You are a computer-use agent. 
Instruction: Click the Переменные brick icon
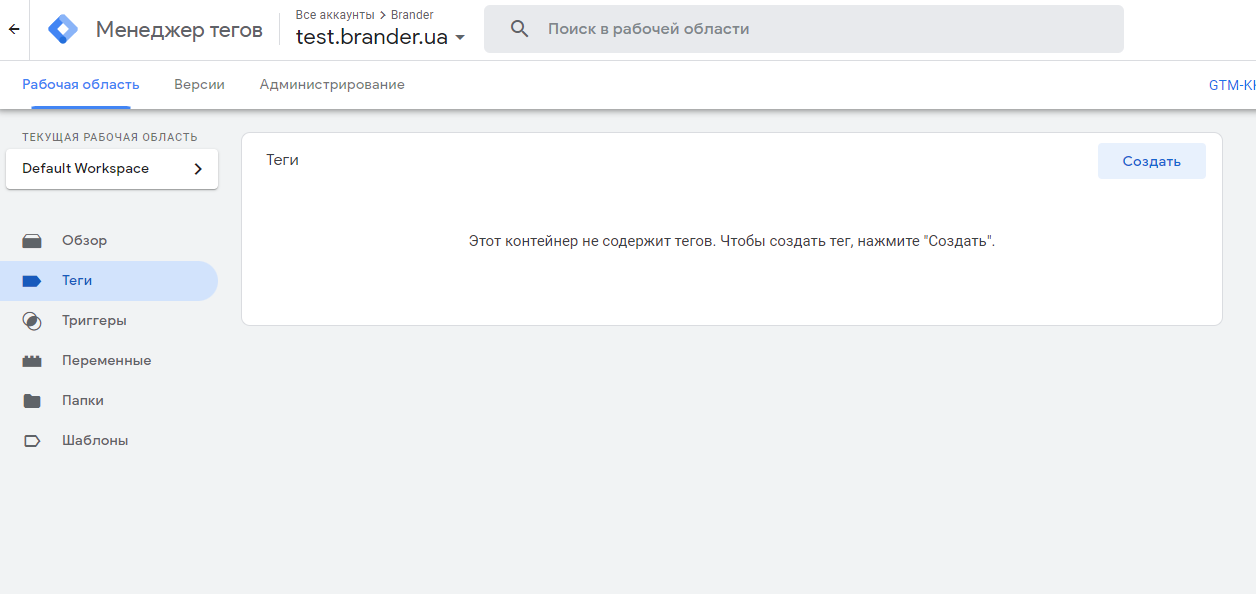pyautogui.click(x=32, y=361)
